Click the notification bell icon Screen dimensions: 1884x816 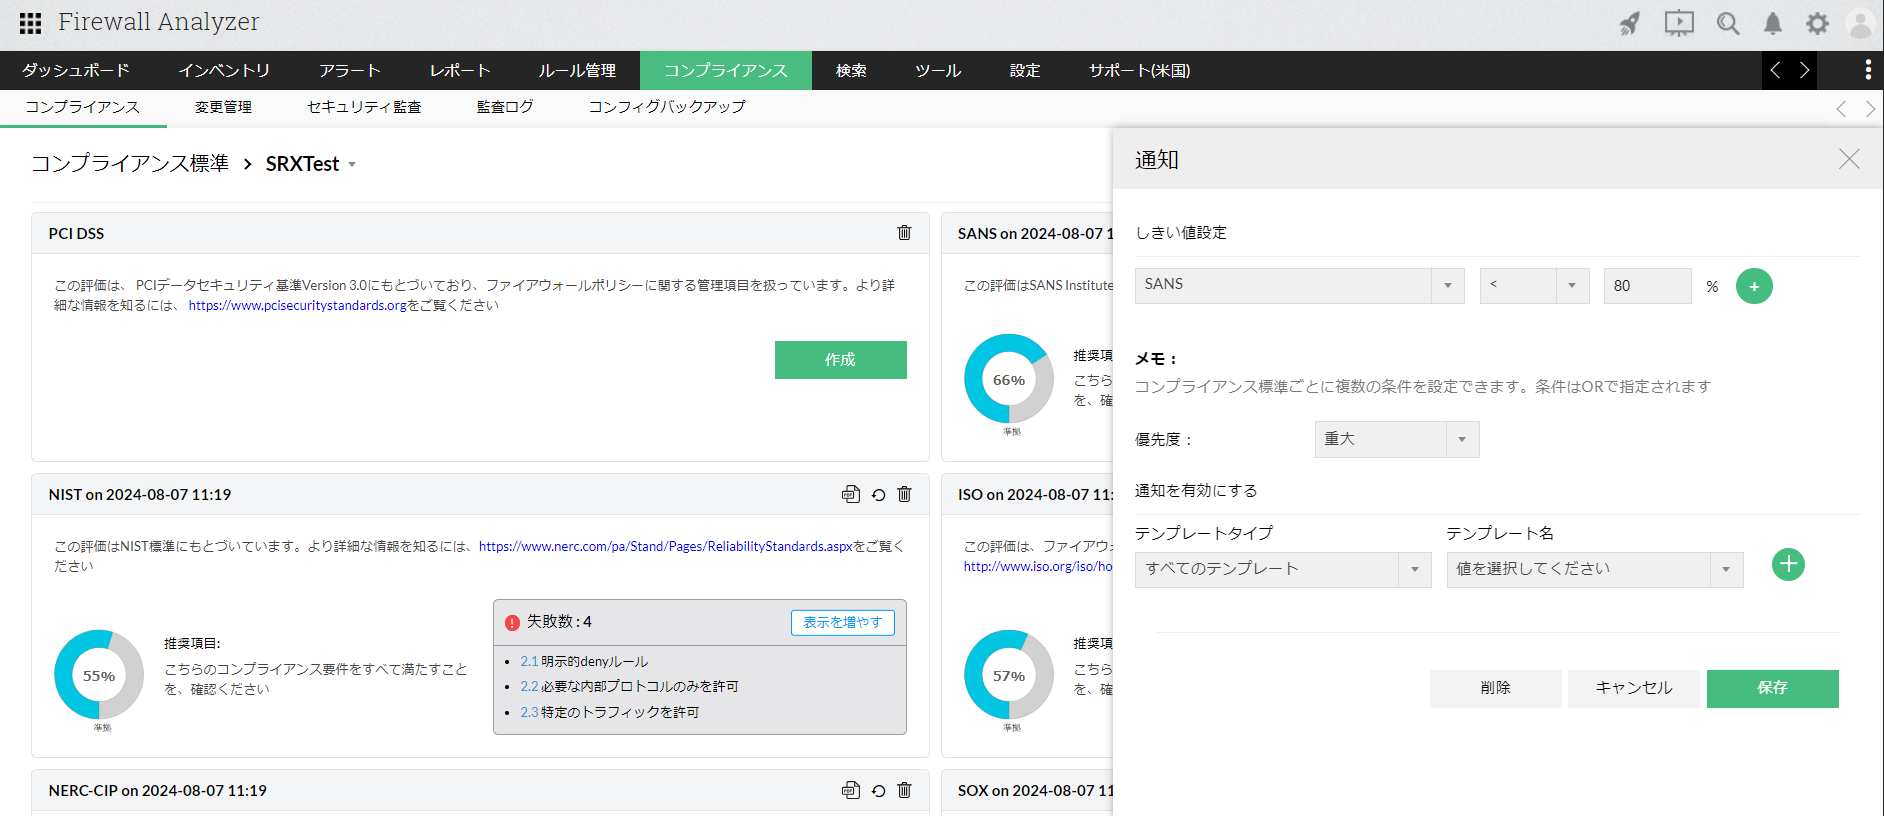(x=1772, y=24)
